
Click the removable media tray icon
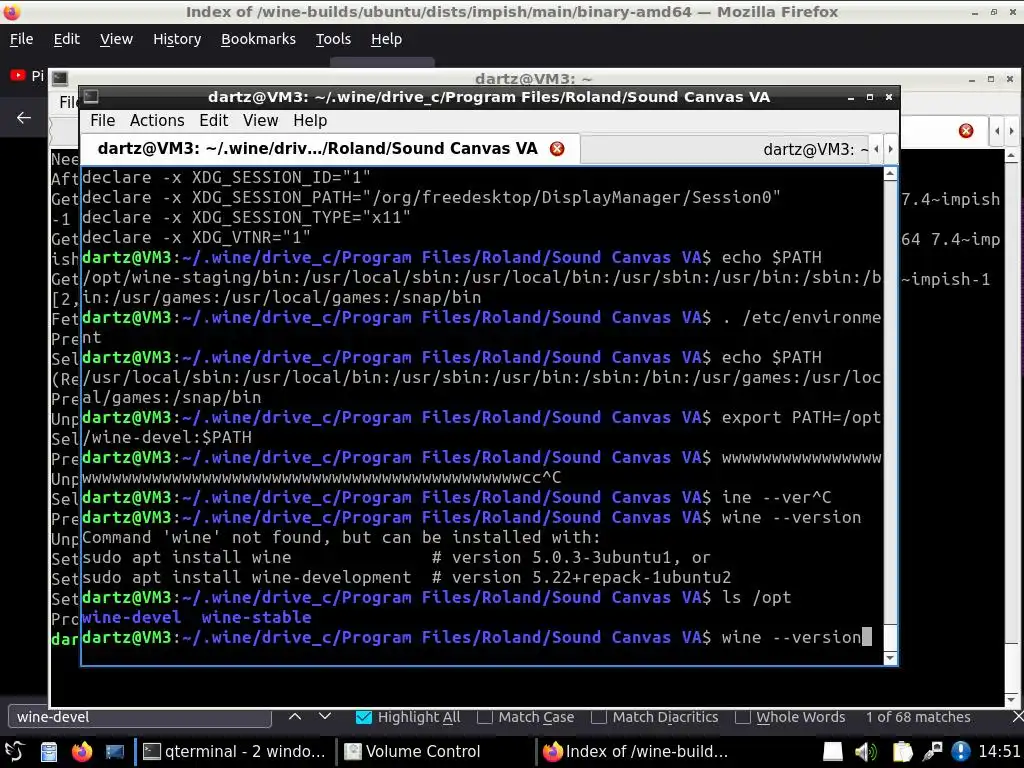tap(833, 752)
